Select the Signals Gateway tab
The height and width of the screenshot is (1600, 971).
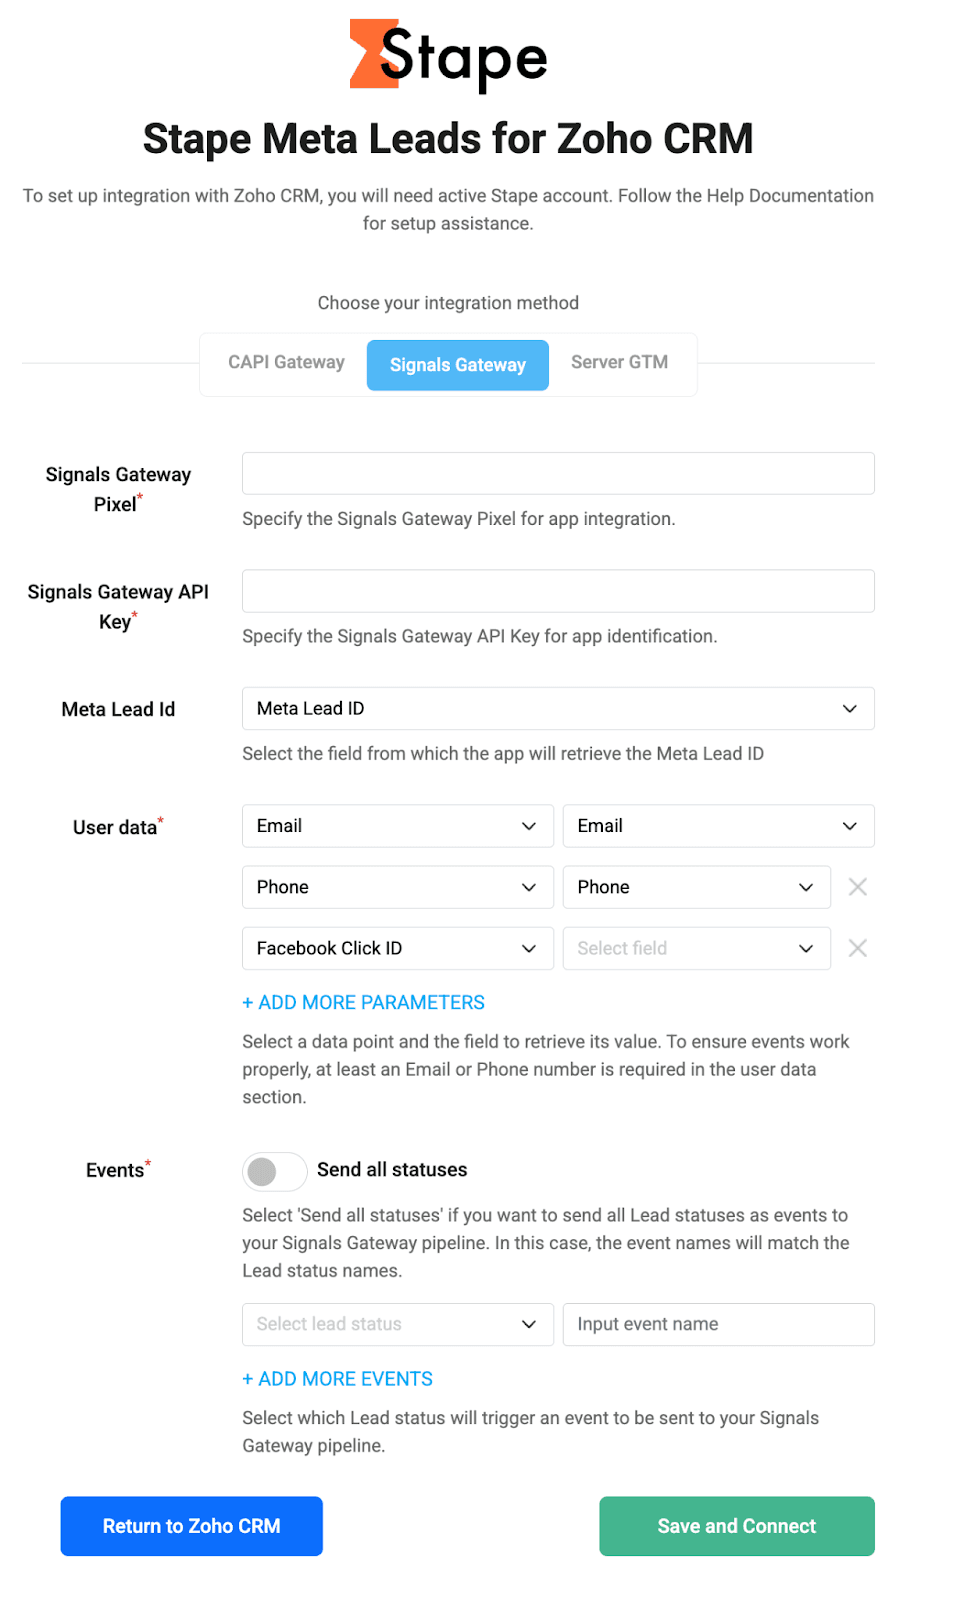[x=458, y=365]
